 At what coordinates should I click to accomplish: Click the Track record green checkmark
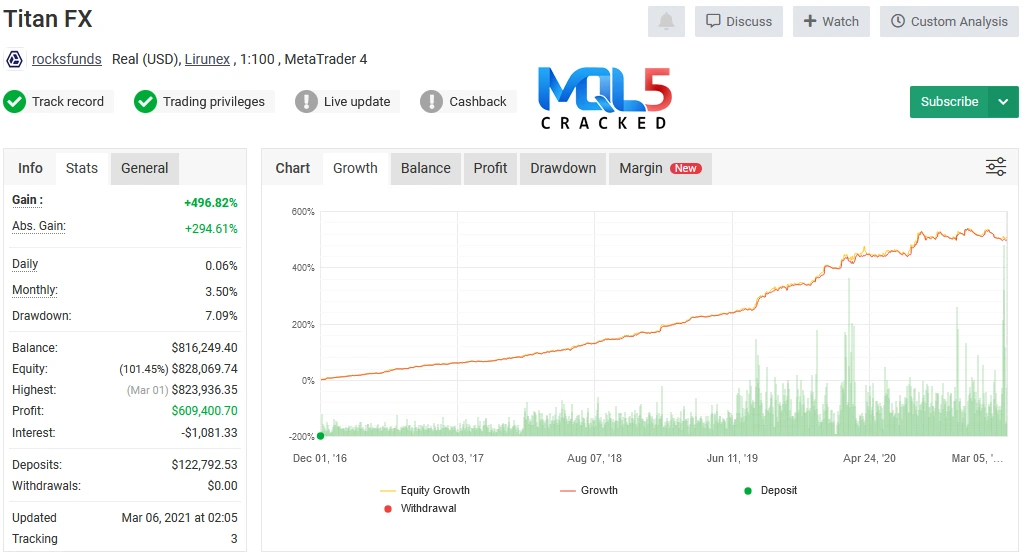(14, 102)
